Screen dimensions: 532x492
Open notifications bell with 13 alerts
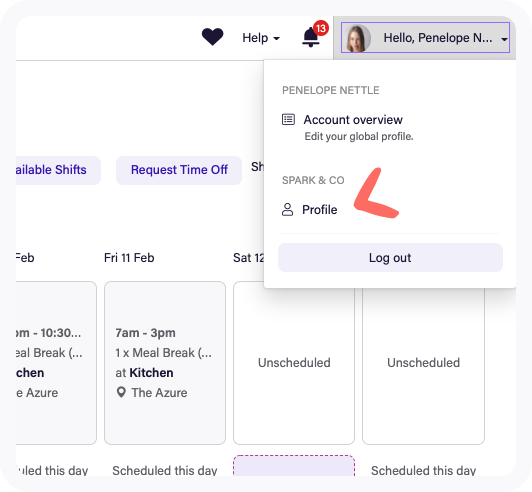pyautogui.click(x=310, y=37)
